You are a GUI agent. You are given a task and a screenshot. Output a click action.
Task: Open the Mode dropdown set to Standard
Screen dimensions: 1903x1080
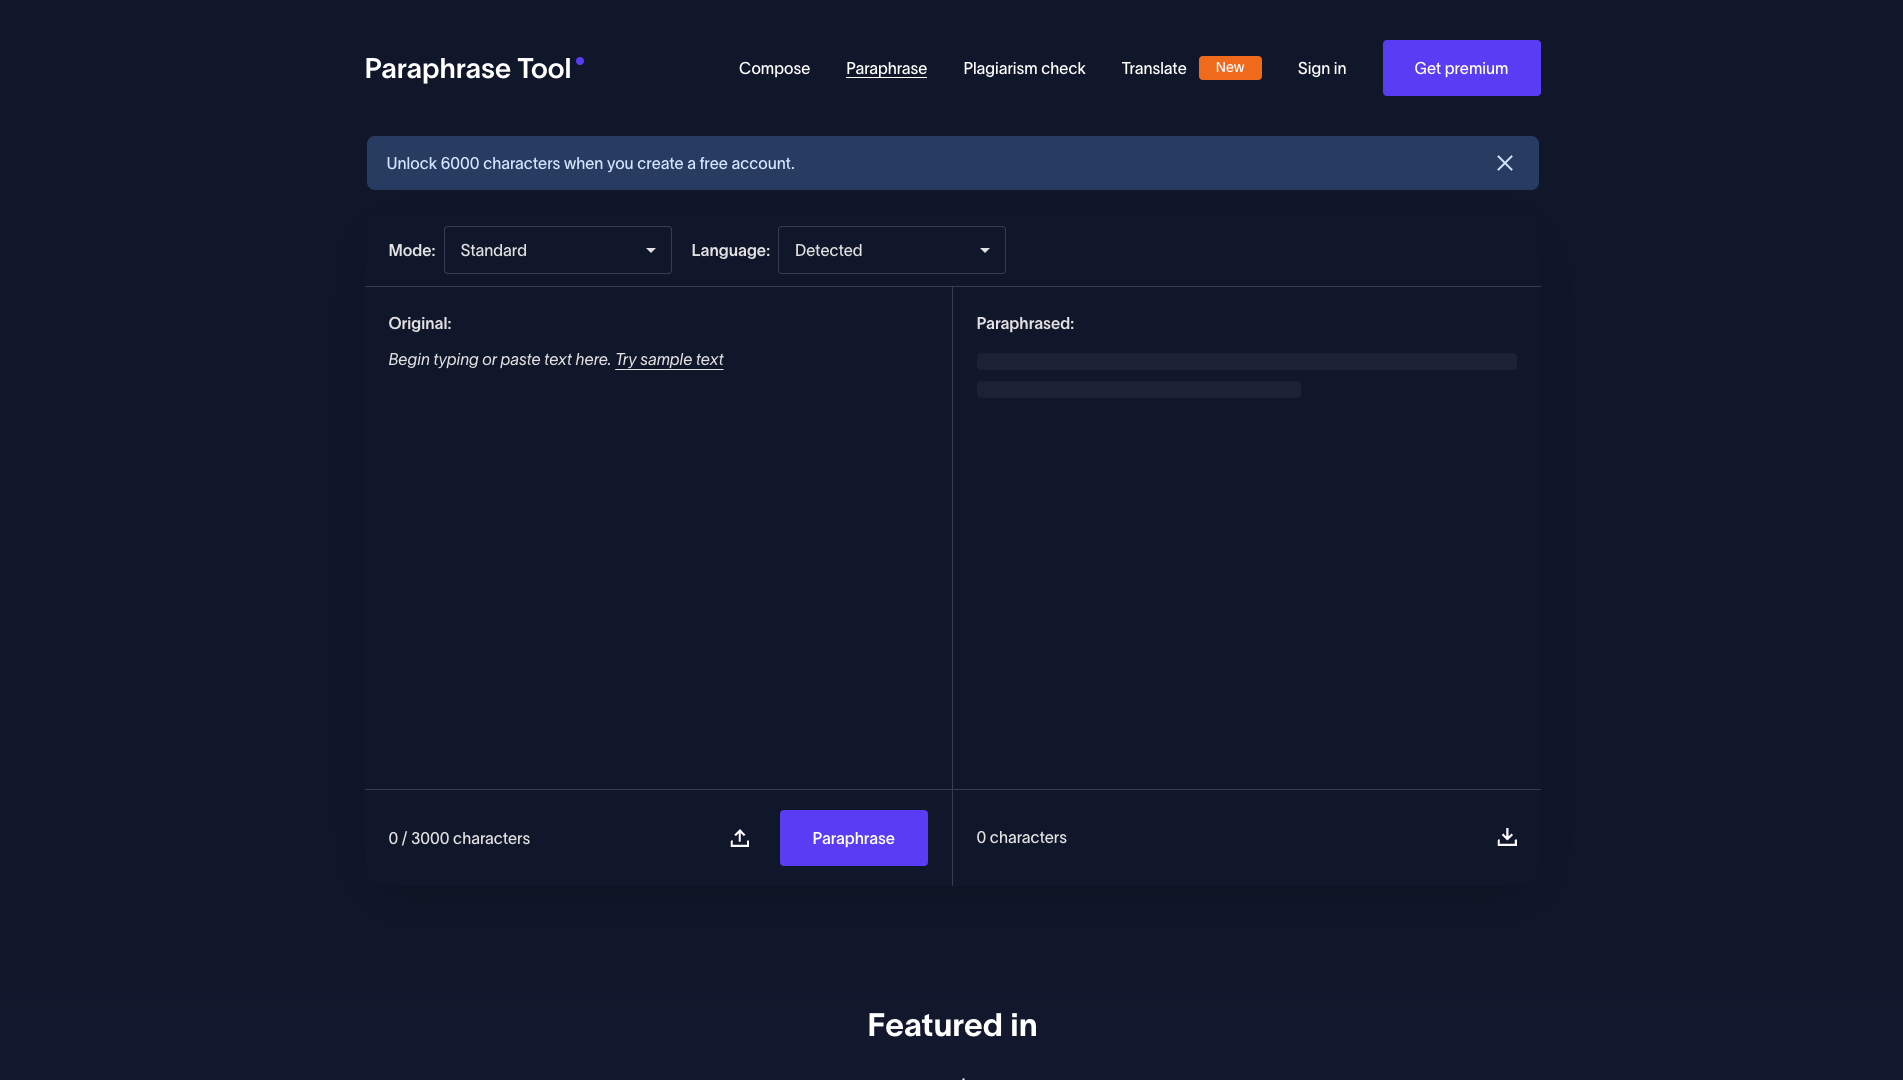[x=557, y=250]
